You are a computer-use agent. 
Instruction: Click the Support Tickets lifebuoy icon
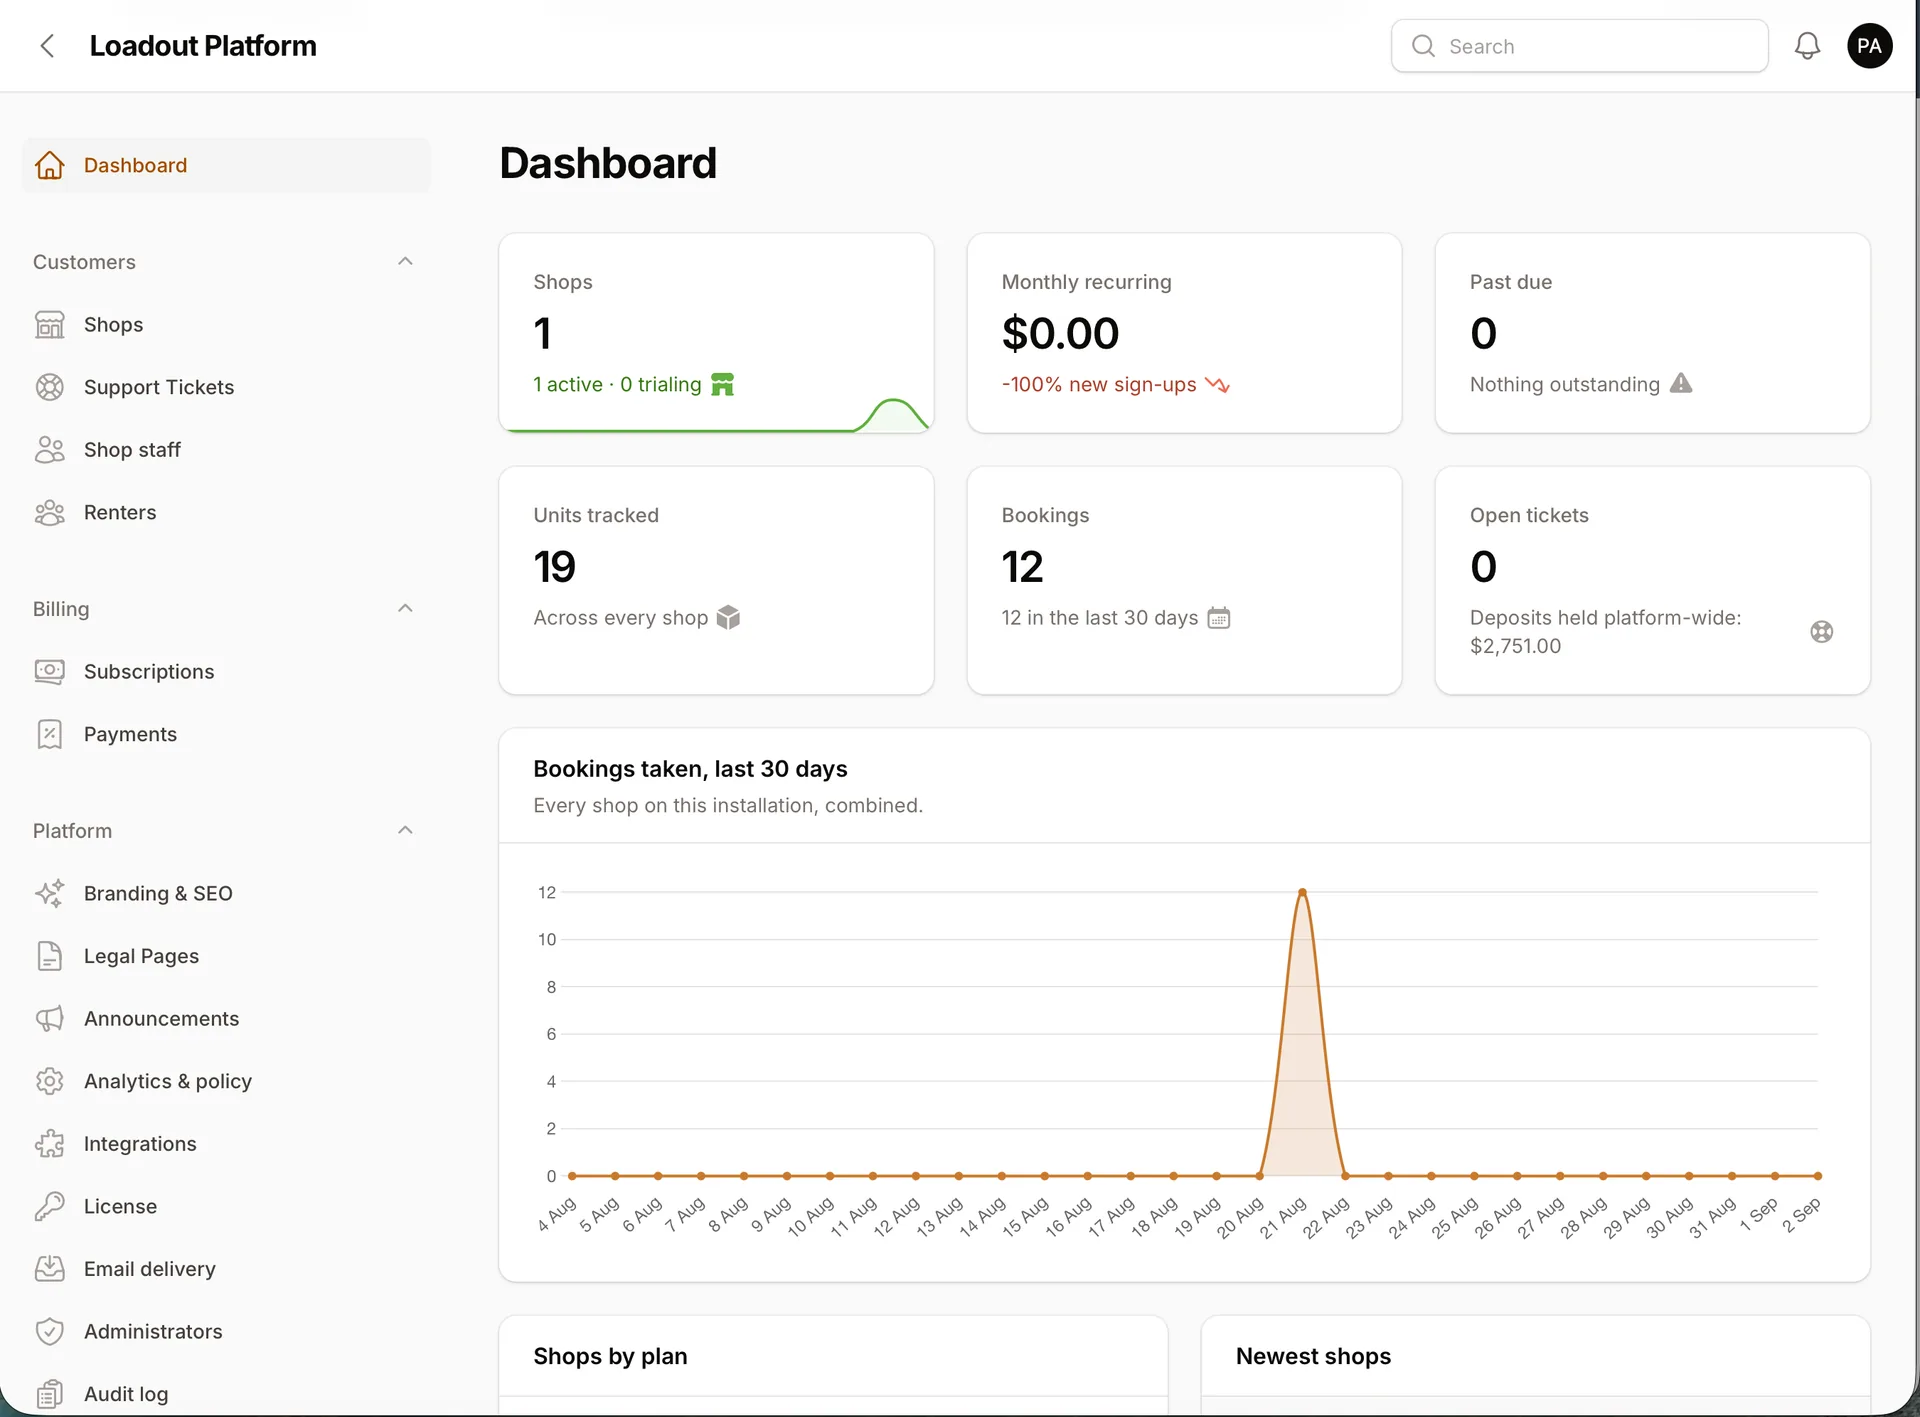(49, 387)
